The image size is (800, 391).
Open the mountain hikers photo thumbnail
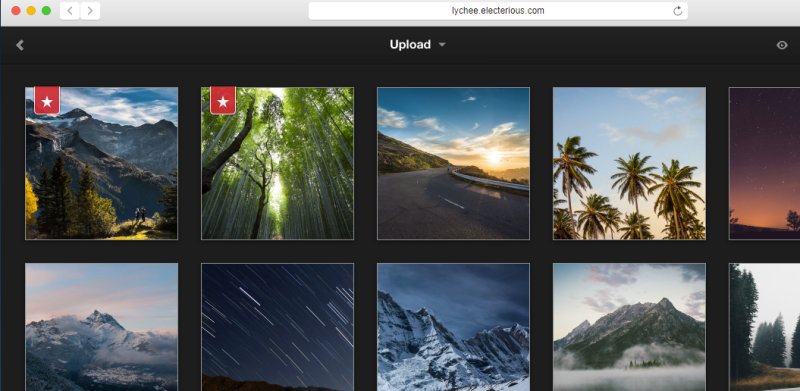click(x=102, y=163)
